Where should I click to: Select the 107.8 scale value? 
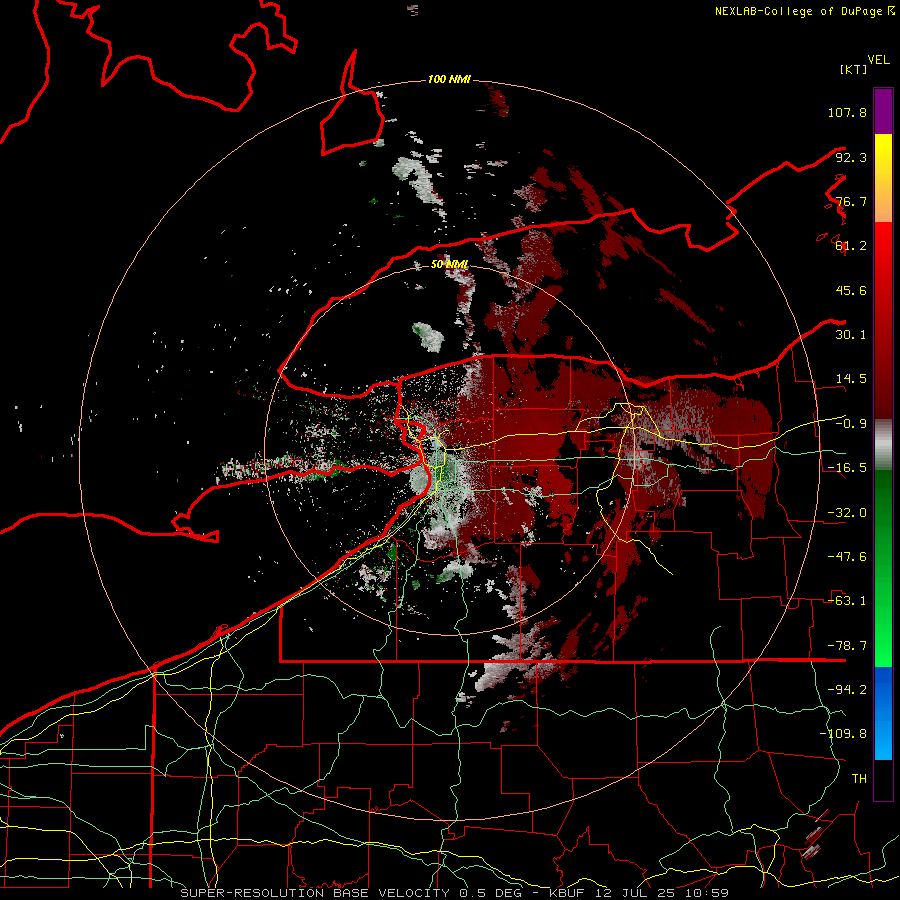pyautogui.click(x=847, y=112)
